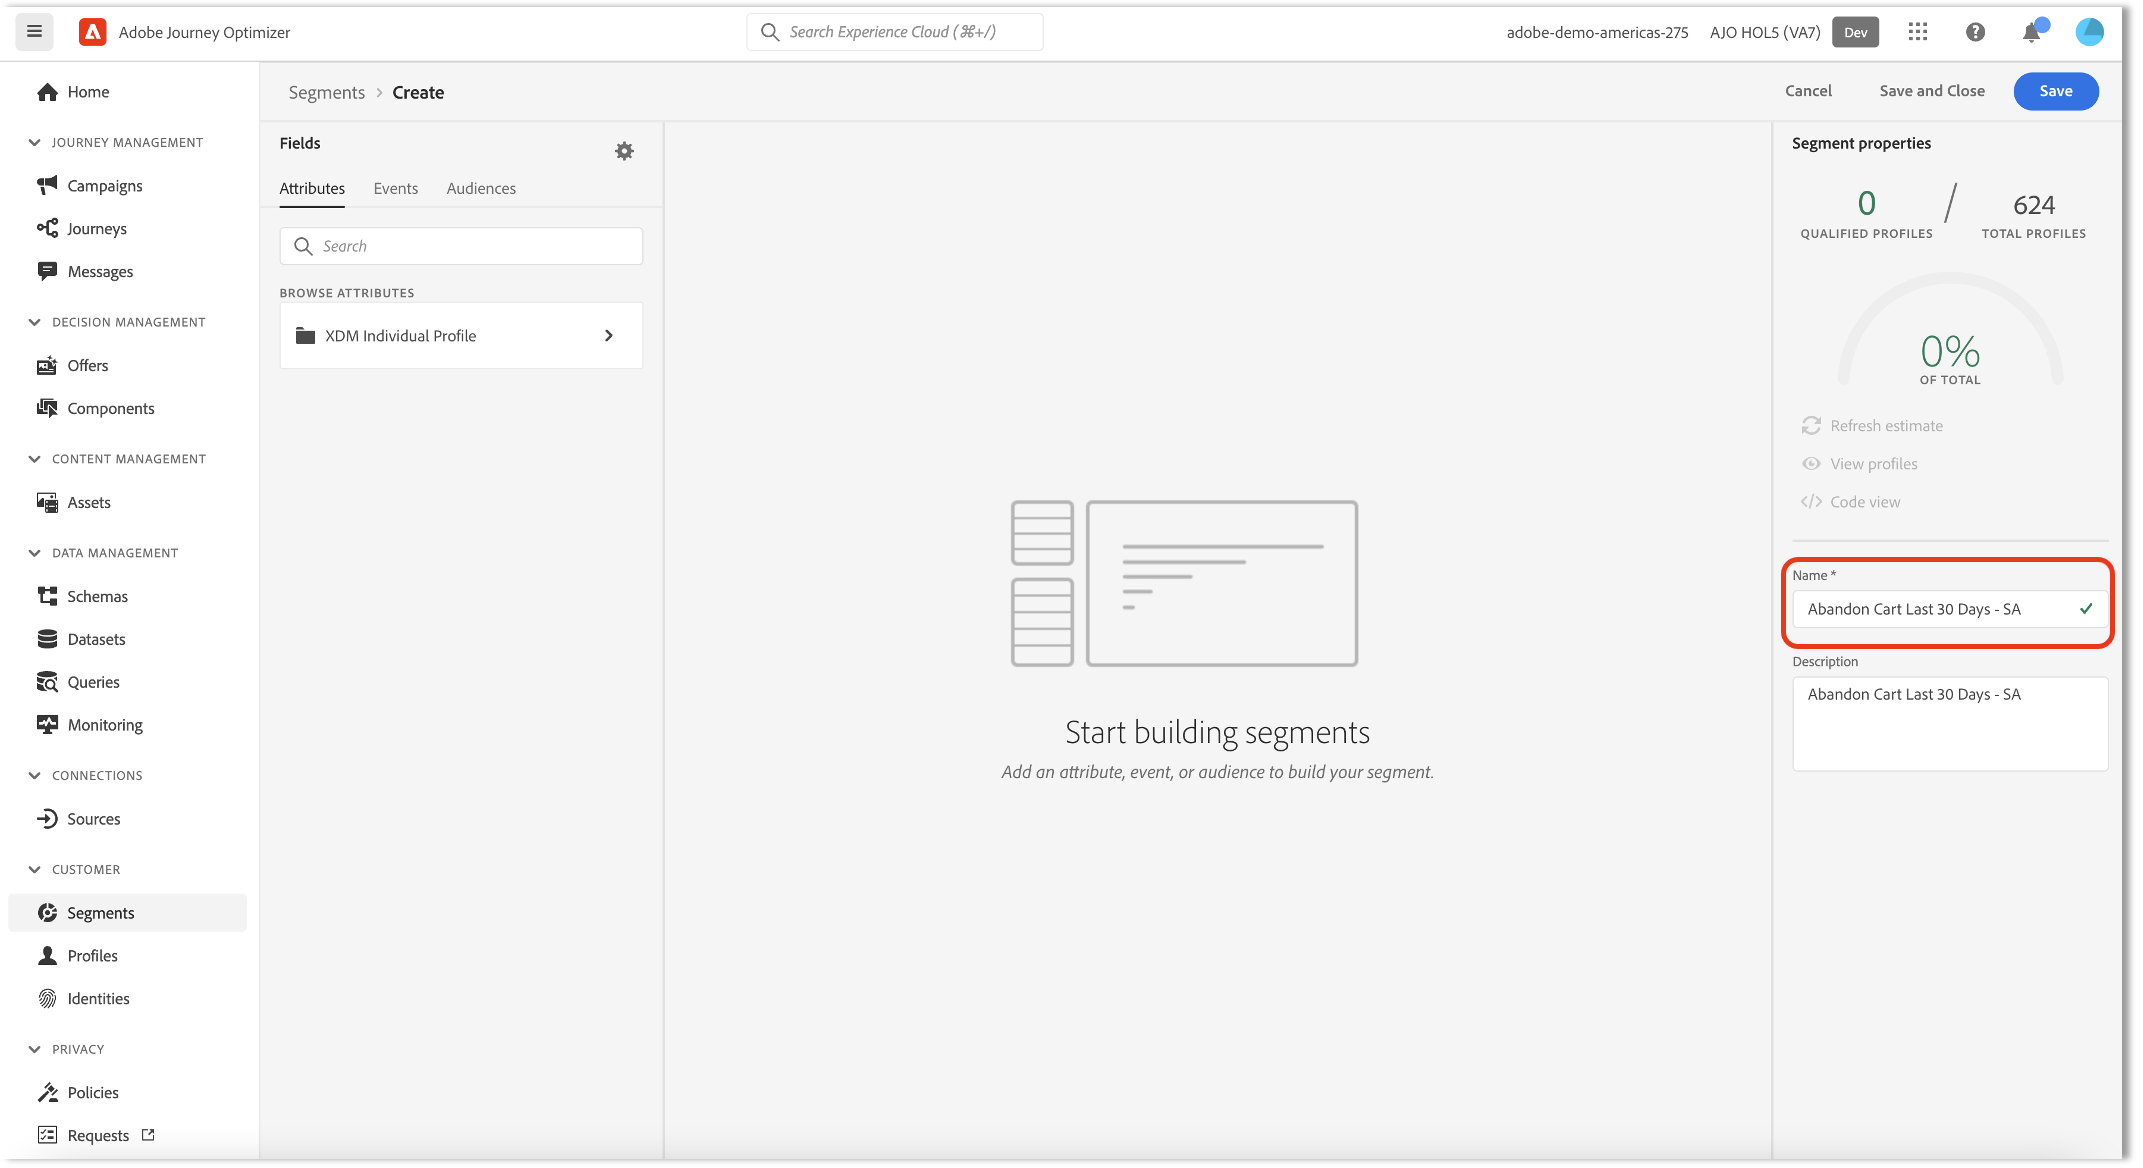The image size is (2143, 1168).
Task: Open Policies from sidebar
Action: (78, 1094)
